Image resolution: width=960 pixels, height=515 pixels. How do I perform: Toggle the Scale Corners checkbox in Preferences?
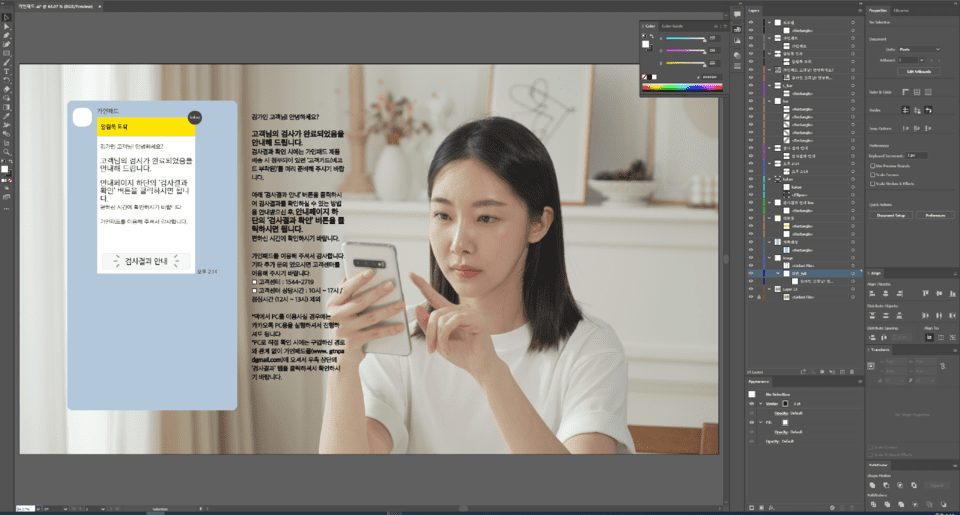pos(872,175)
